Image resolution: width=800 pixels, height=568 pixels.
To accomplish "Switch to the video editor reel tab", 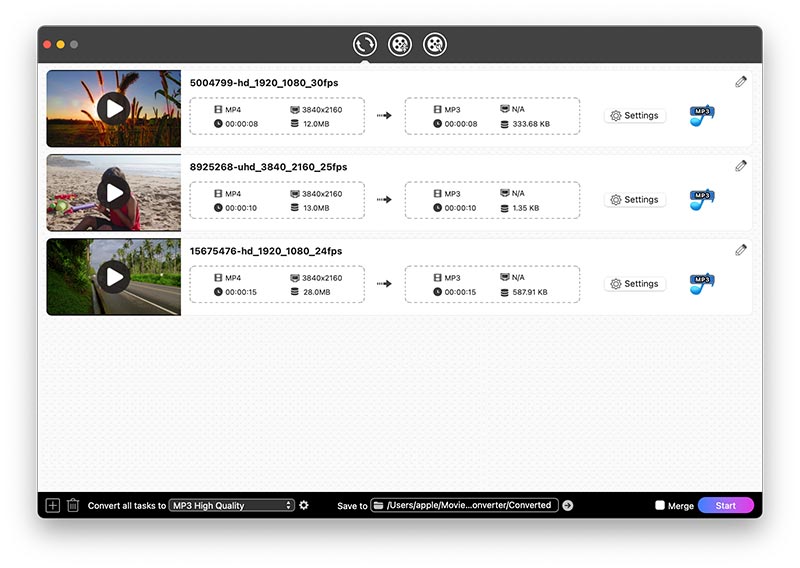I will 399,44.
